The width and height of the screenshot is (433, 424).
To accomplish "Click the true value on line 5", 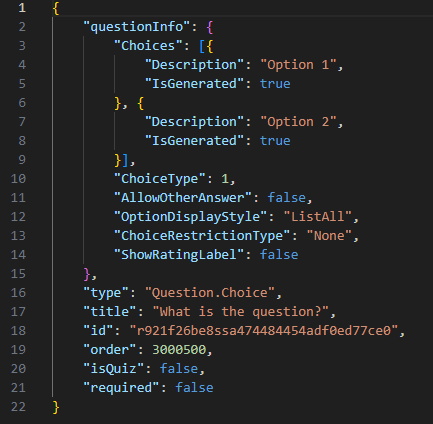I will click(x=275, y=84).
